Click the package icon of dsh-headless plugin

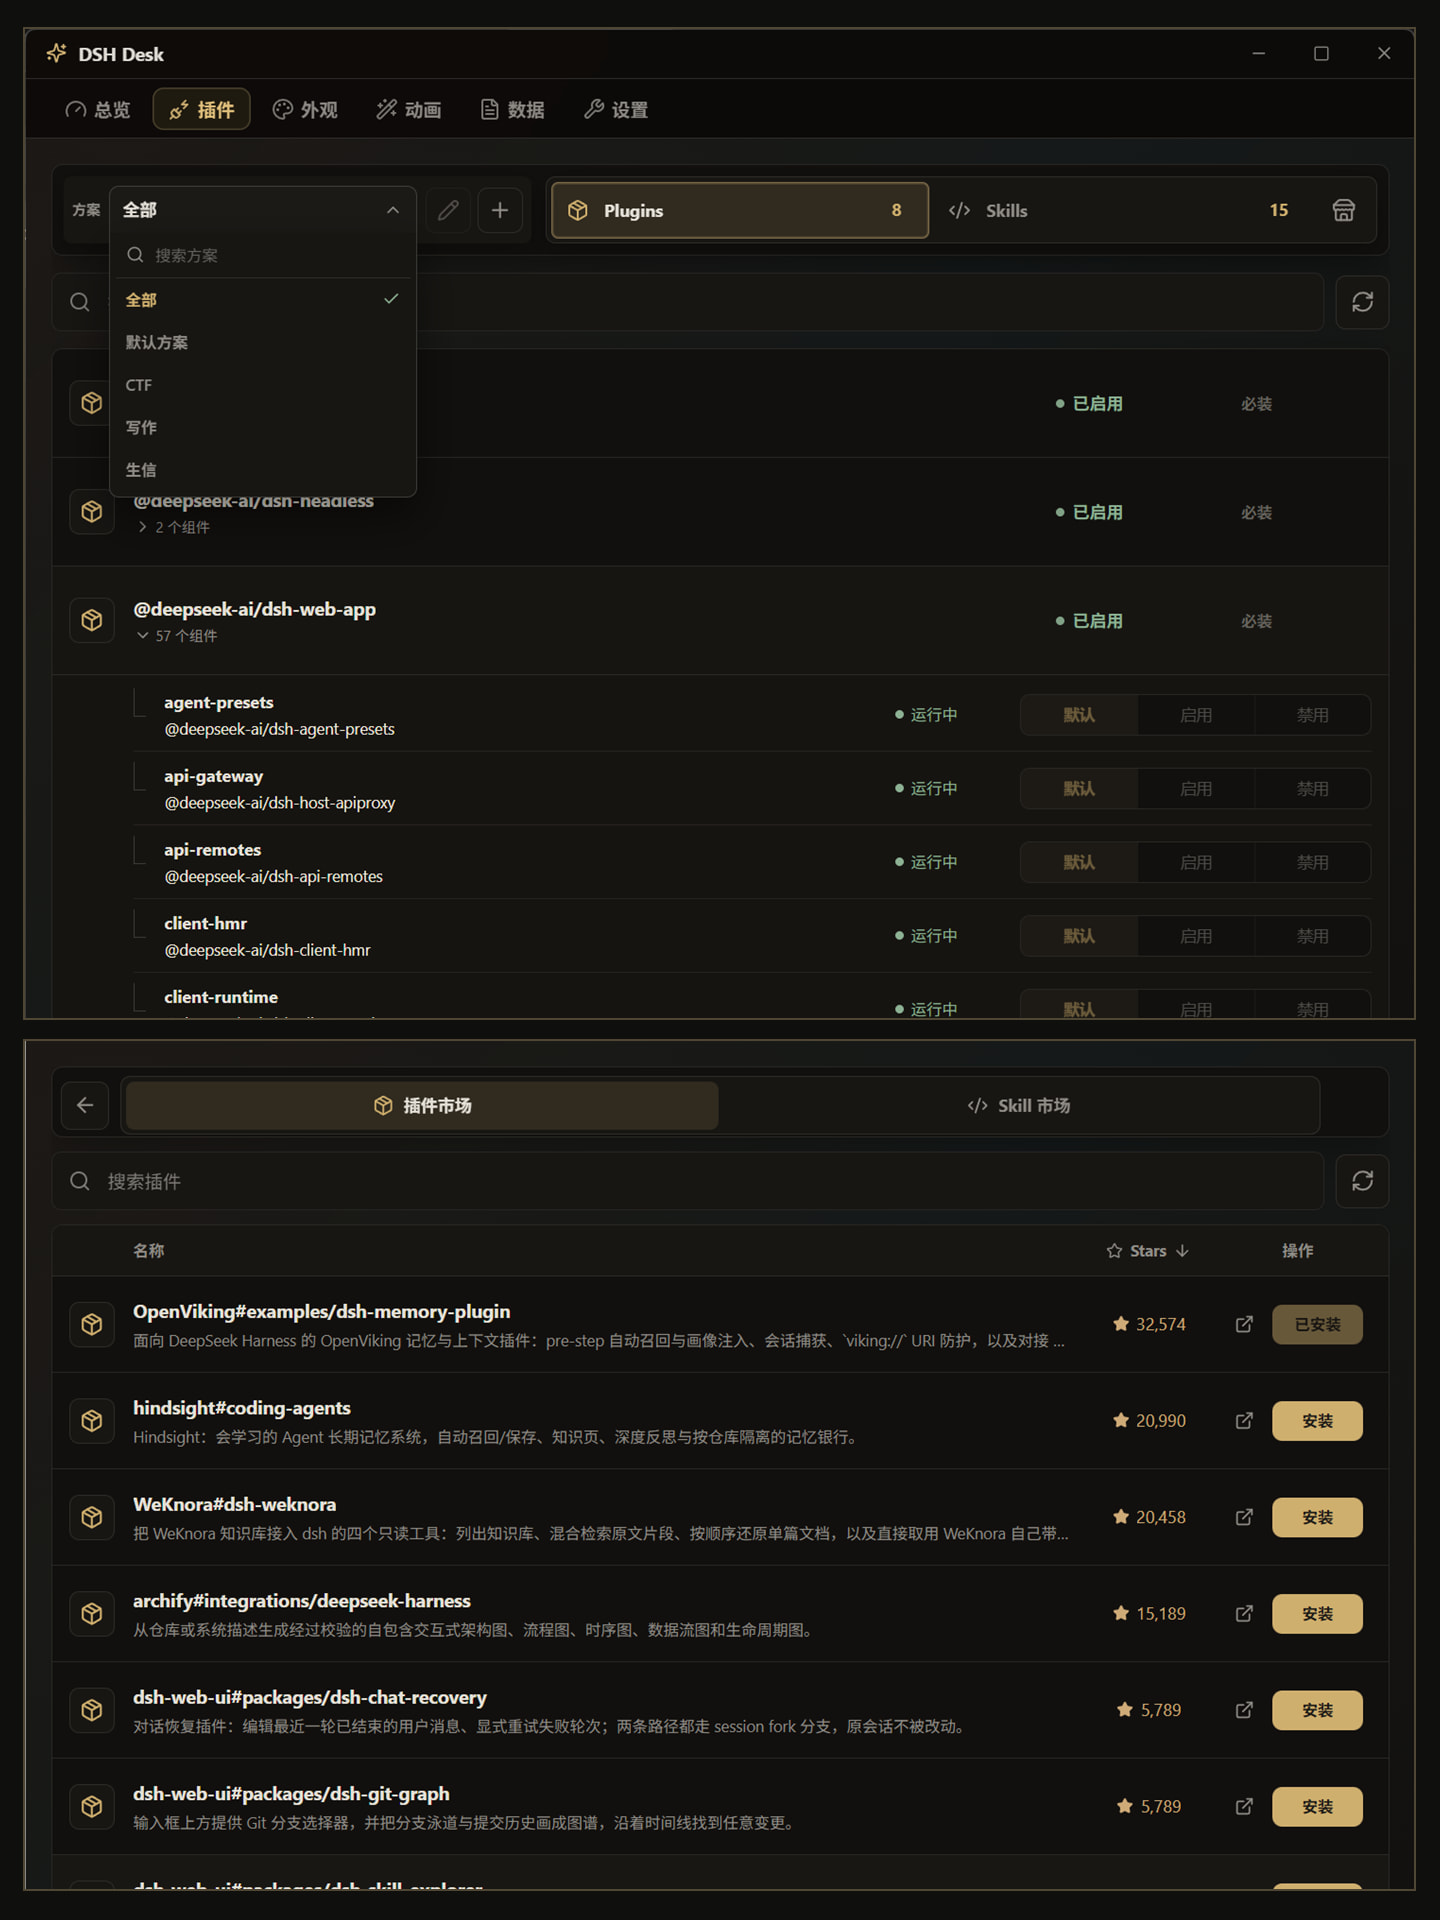click(x=92, y=512)
